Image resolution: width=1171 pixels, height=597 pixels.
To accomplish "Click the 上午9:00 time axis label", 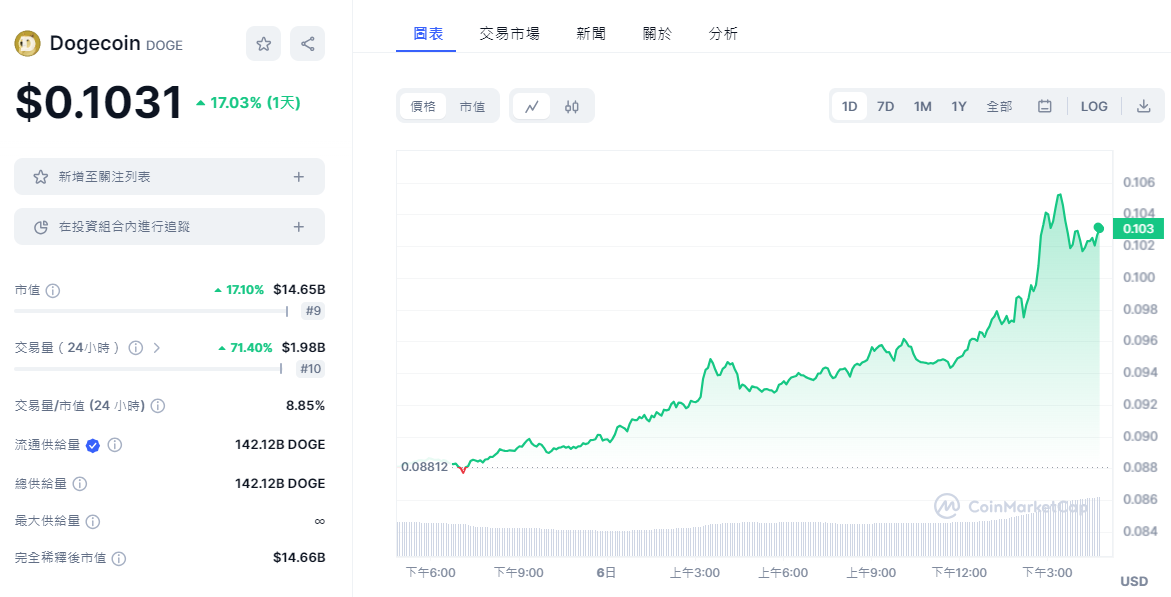I will pos(871,573).
